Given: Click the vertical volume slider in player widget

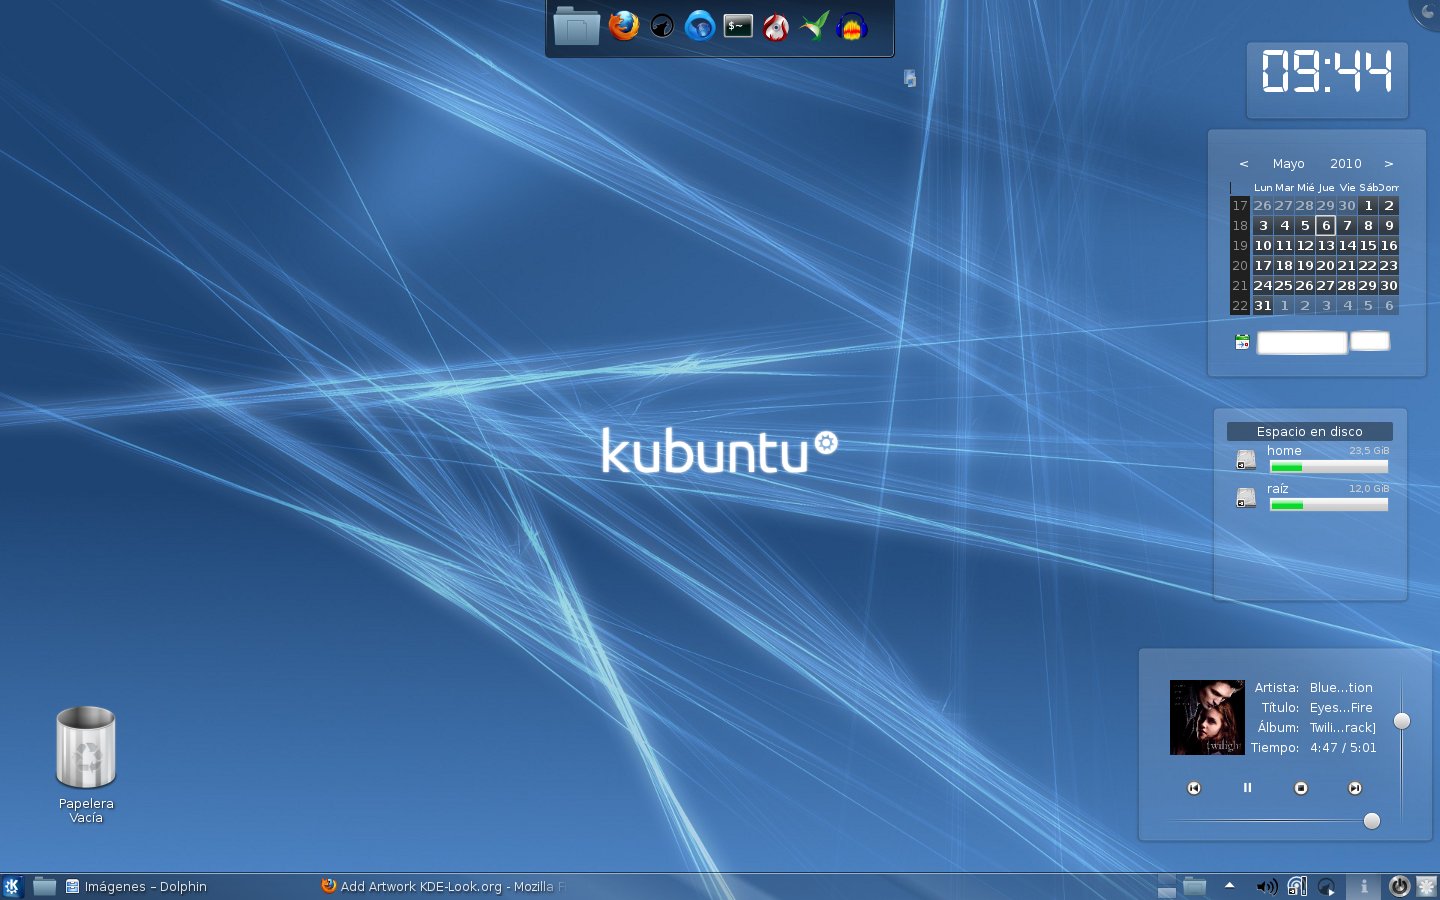Looking at the screenshot, I should [1402, 747].
